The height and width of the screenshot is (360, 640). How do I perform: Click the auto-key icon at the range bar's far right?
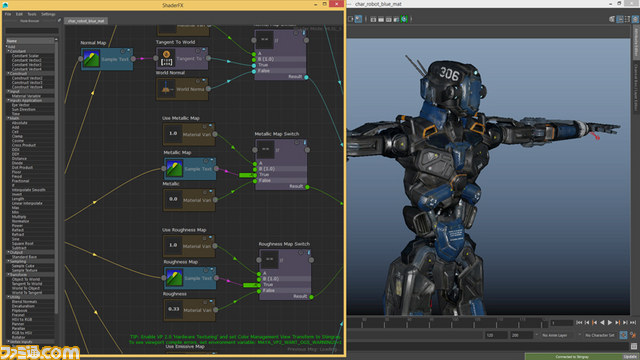pyautogui.click(x=633, y=335)
